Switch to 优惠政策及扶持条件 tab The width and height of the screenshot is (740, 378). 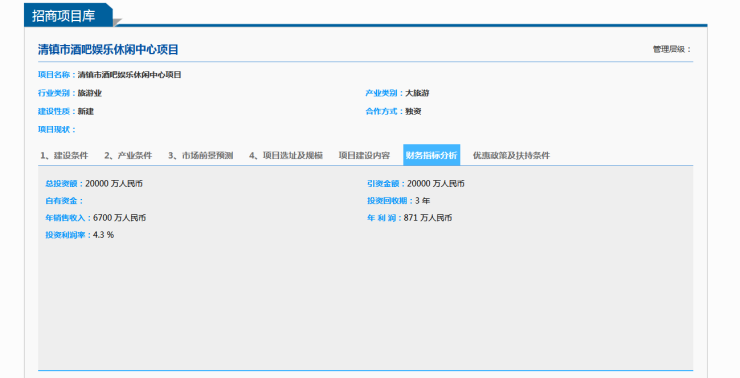(512, 155)
